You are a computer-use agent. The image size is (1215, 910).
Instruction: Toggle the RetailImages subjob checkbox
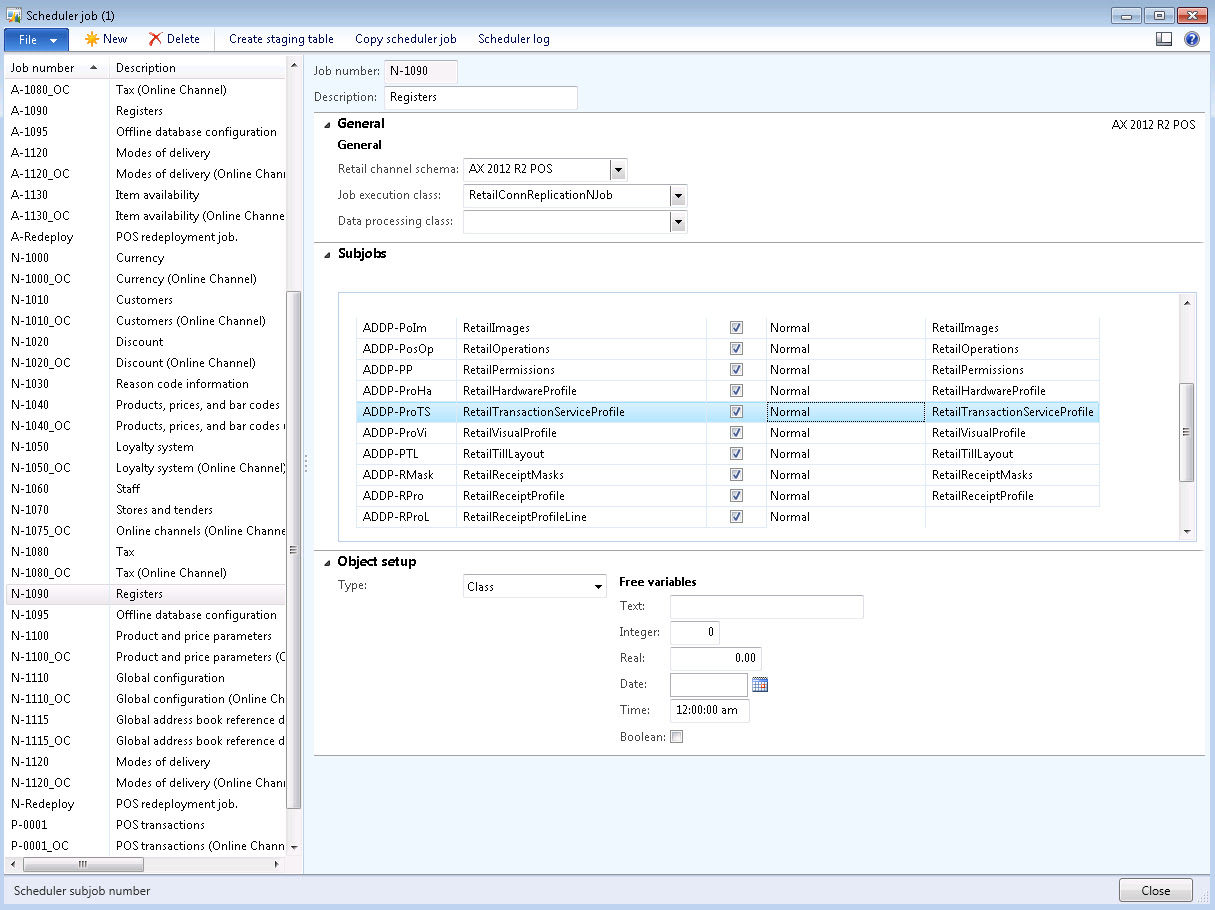coord(736,328)
